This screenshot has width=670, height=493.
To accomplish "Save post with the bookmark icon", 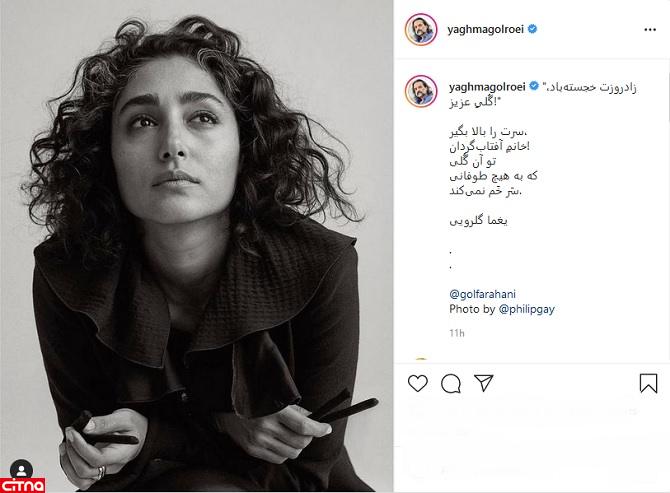I will [x=648, y=383].
